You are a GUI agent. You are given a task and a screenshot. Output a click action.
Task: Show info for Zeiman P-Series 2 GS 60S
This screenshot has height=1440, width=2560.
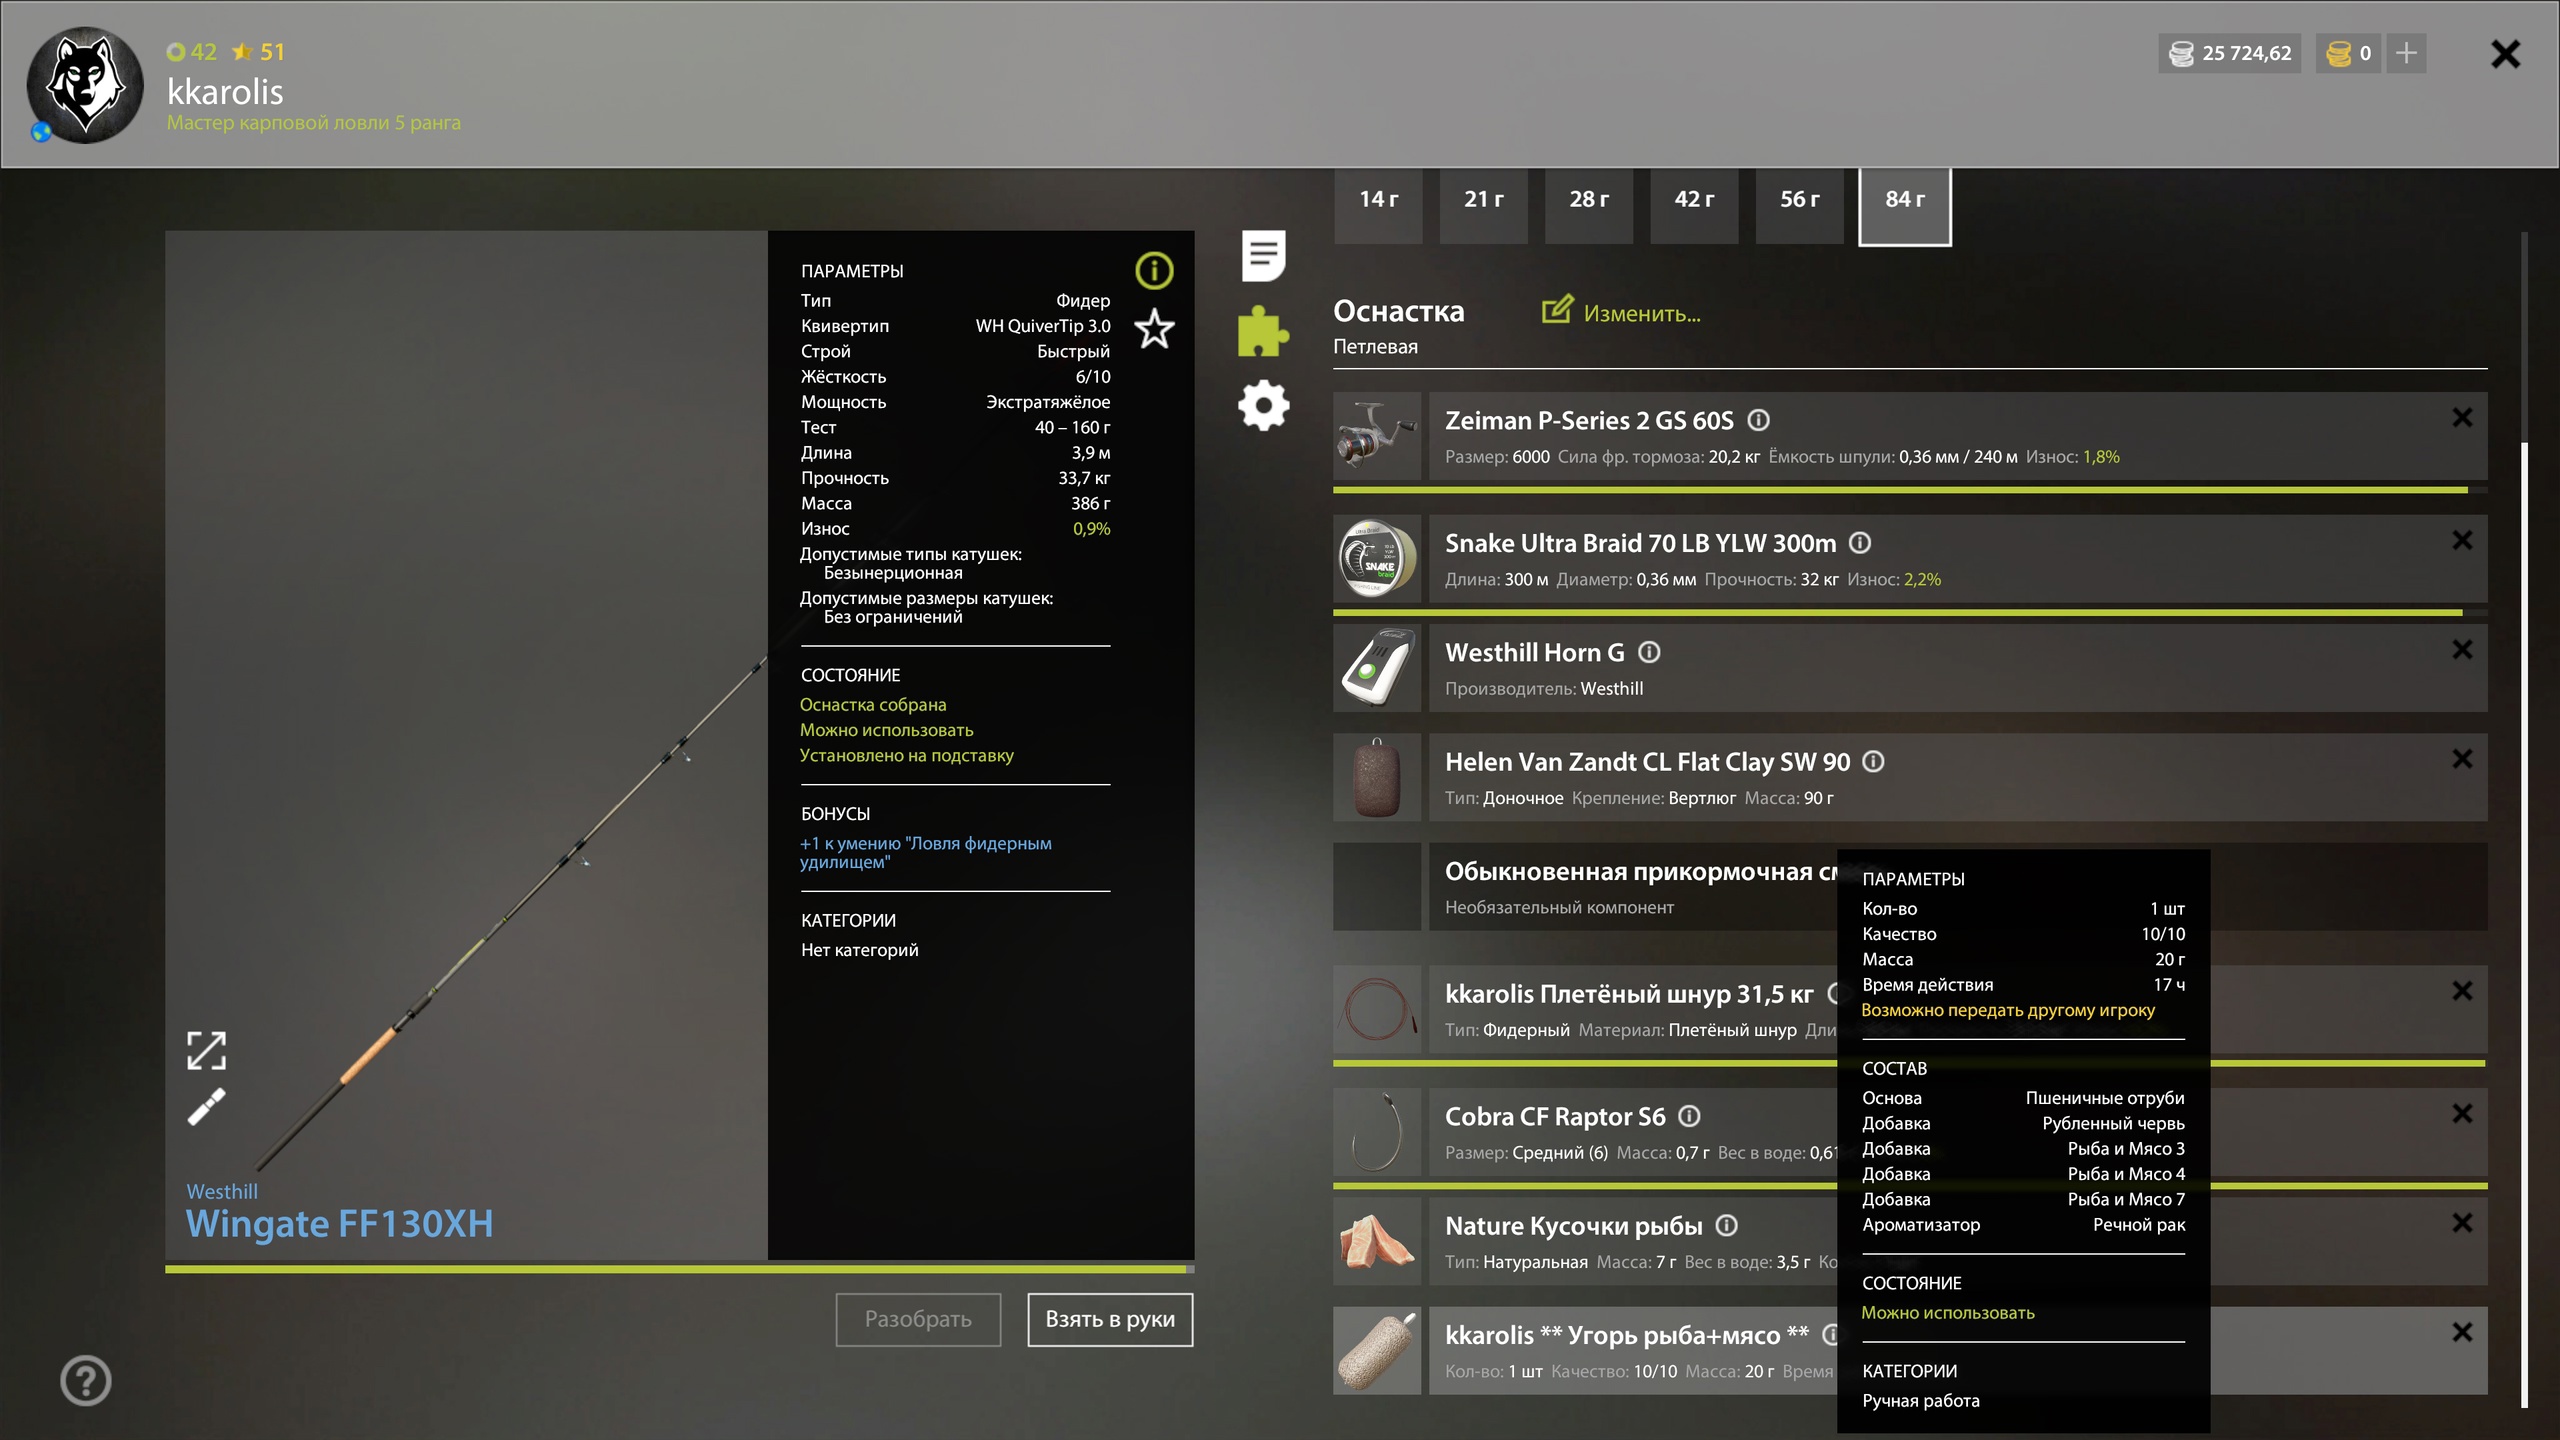click(1758, 420)
